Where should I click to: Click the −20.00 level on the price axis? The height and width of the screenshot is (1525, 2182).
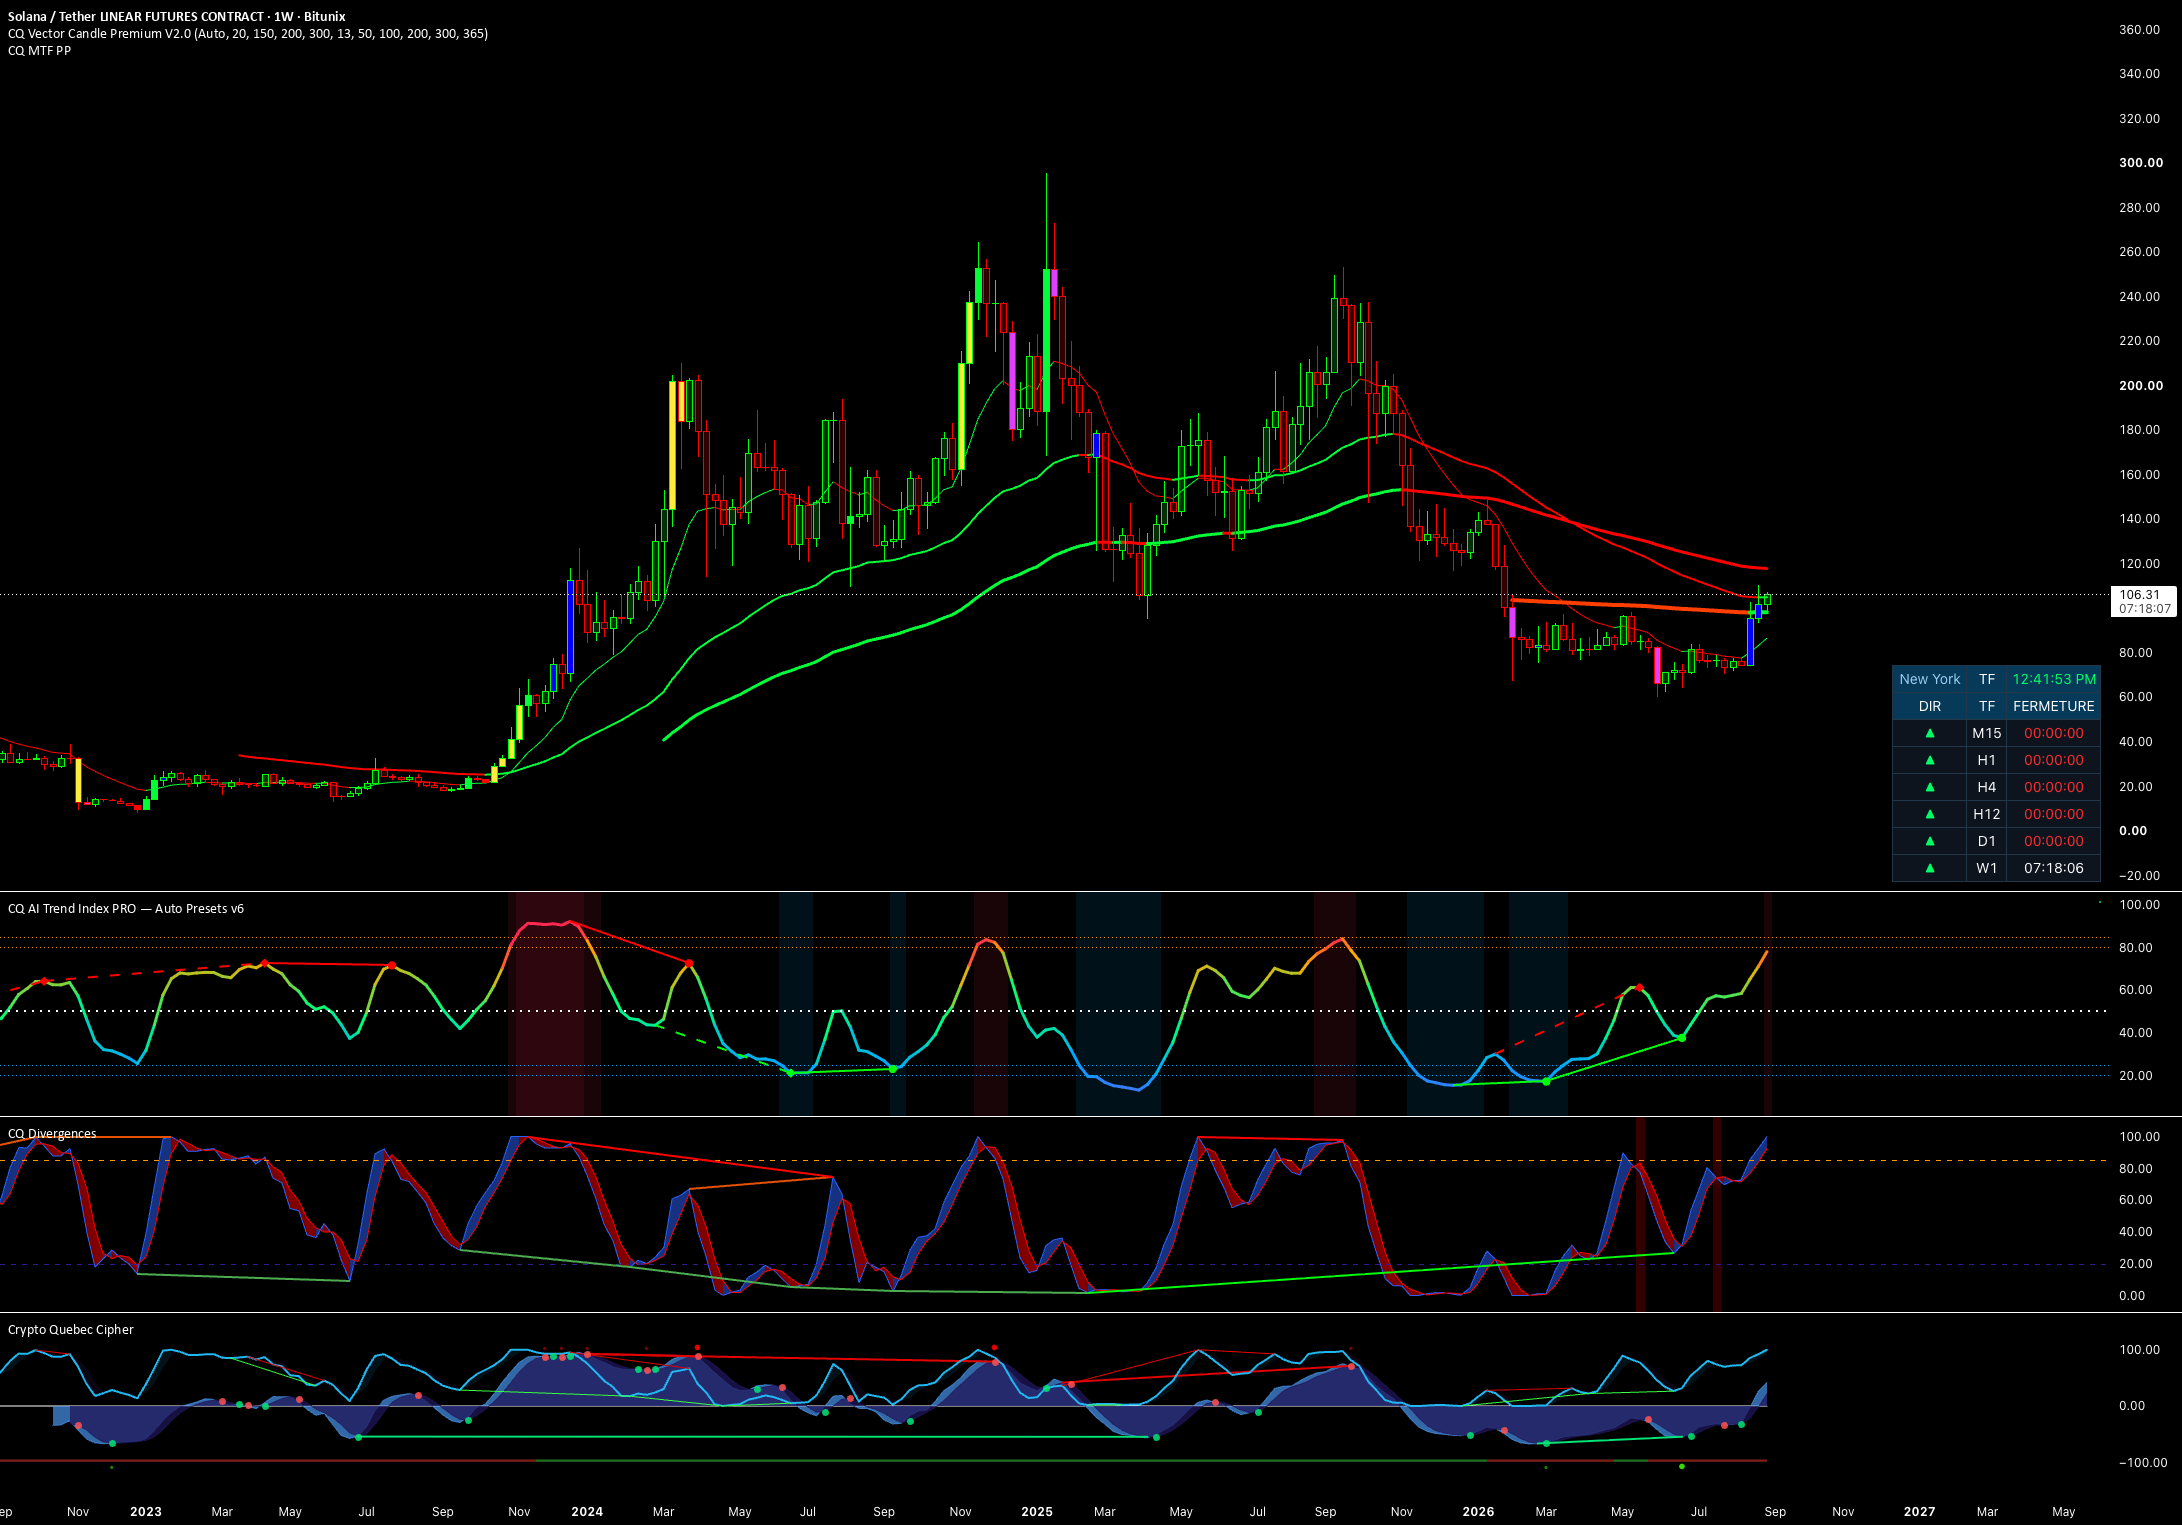tap(2139, 875)
